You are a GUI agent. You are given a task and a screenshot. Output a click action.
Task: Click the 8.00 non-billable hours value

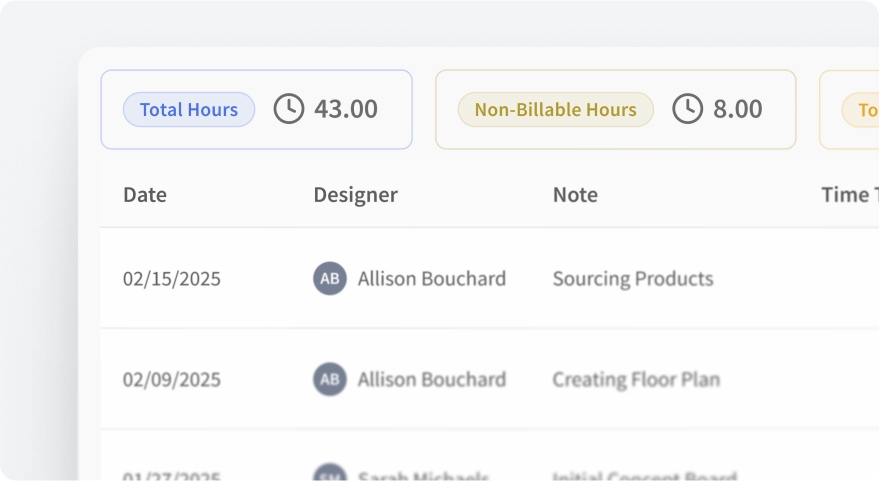click(x=738, y=109)
